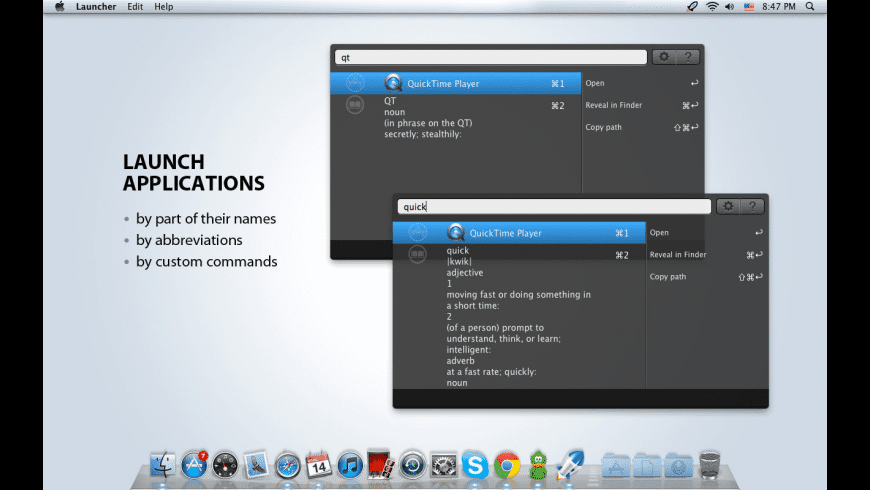Open Spotlight search magnifier

coord(810,7)
